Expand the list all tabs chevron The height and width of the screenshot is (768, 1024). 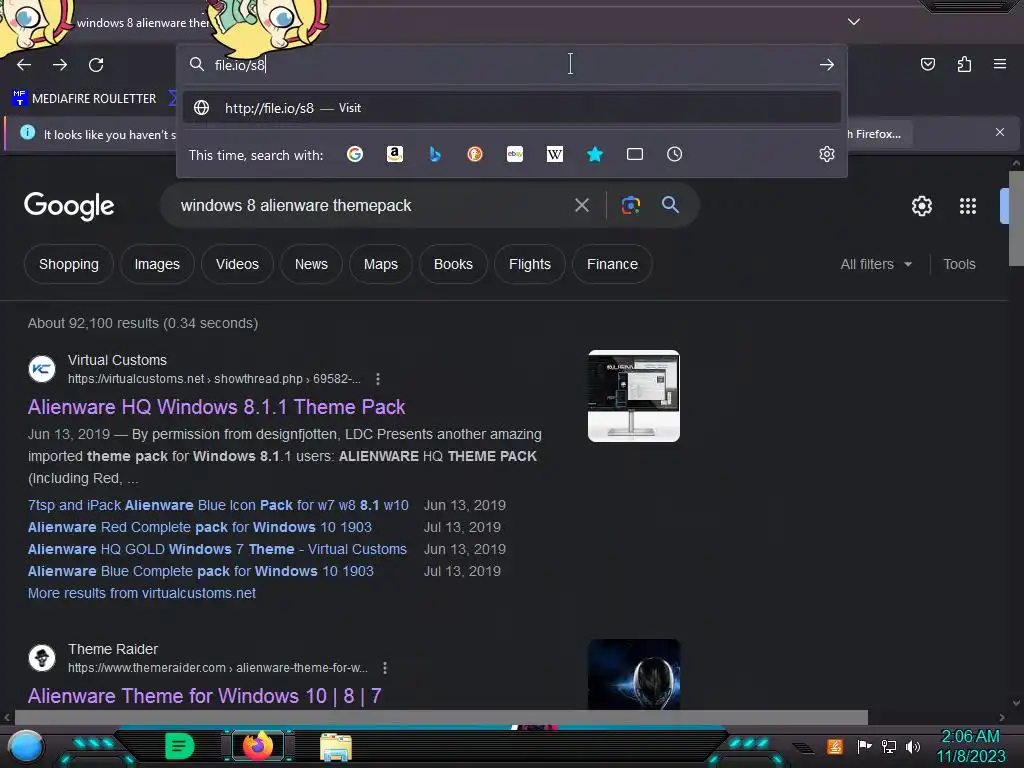(854, 22)
